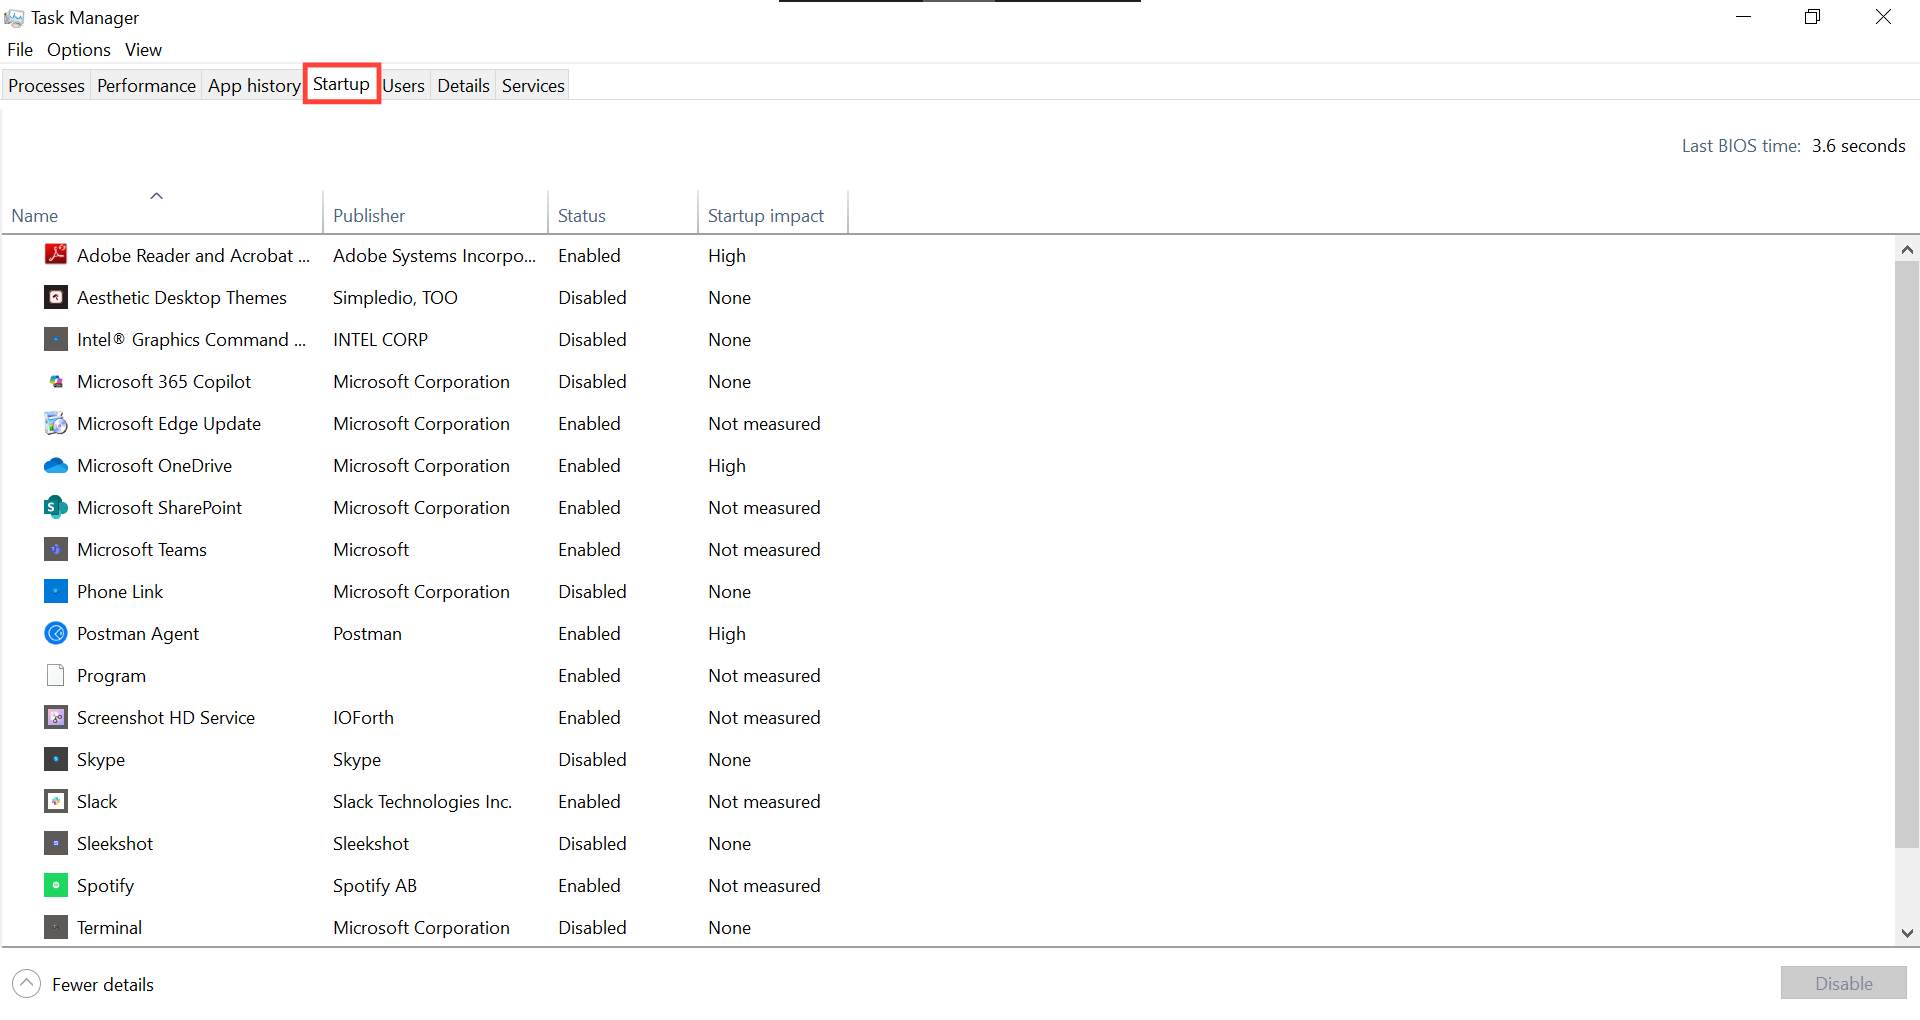Click the Skype icon

[56, 759]
